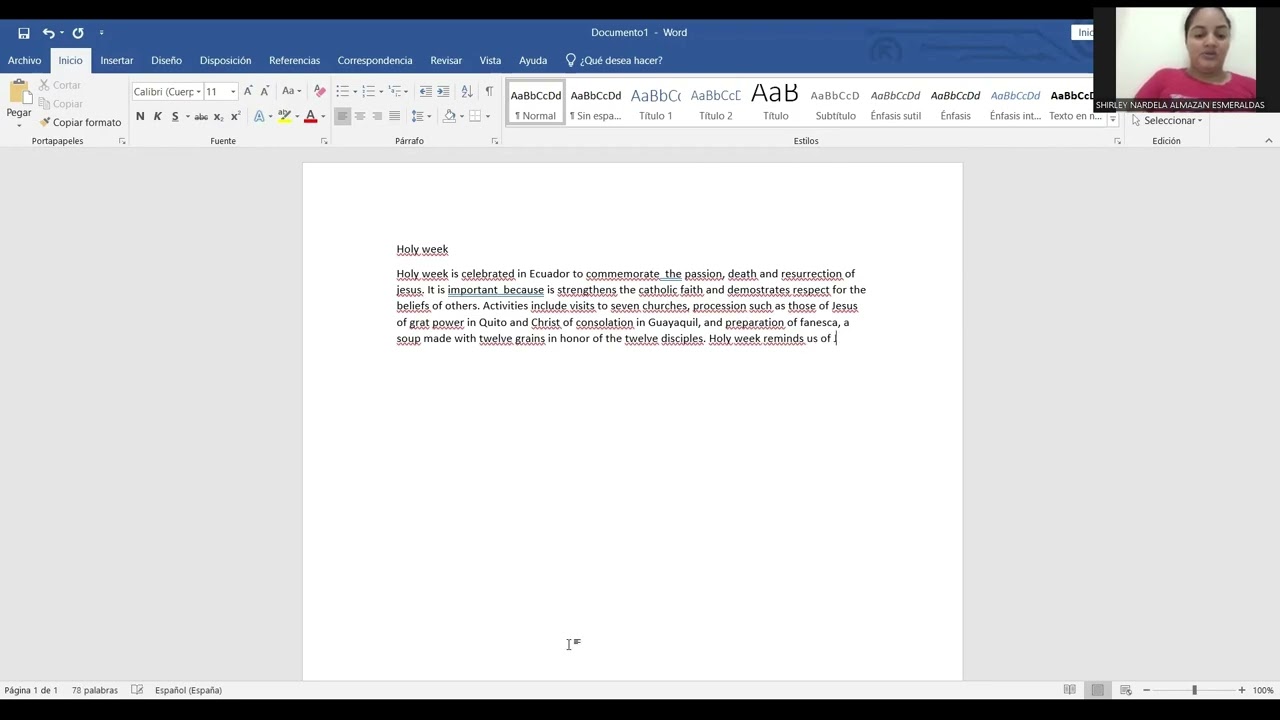The image size is (1280, 720).
Task: Align text to the right
Action: [377, 117]
